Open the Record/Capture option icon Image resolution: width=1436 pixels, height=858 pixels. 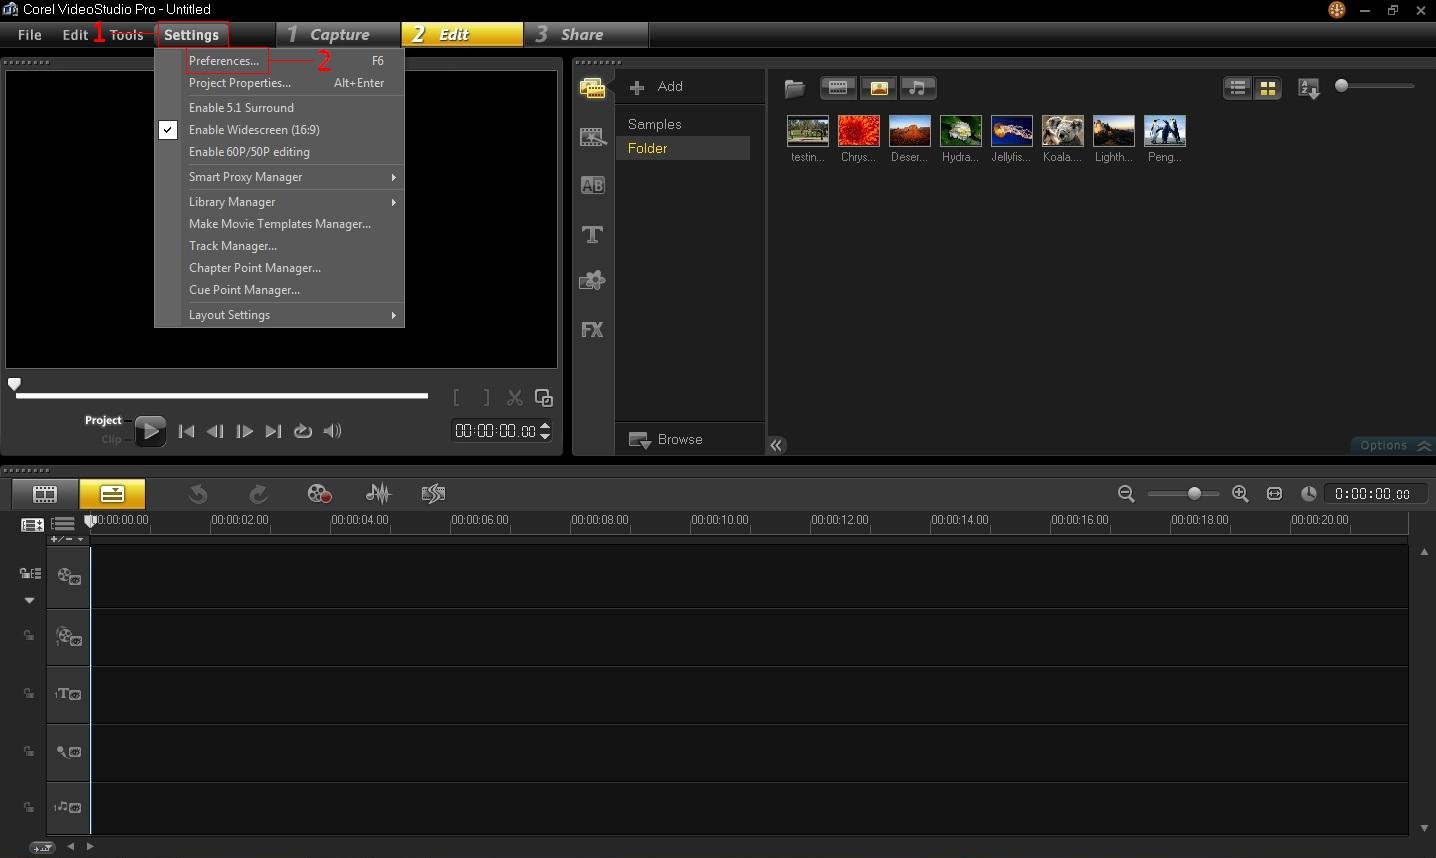[x=319, y=494]
